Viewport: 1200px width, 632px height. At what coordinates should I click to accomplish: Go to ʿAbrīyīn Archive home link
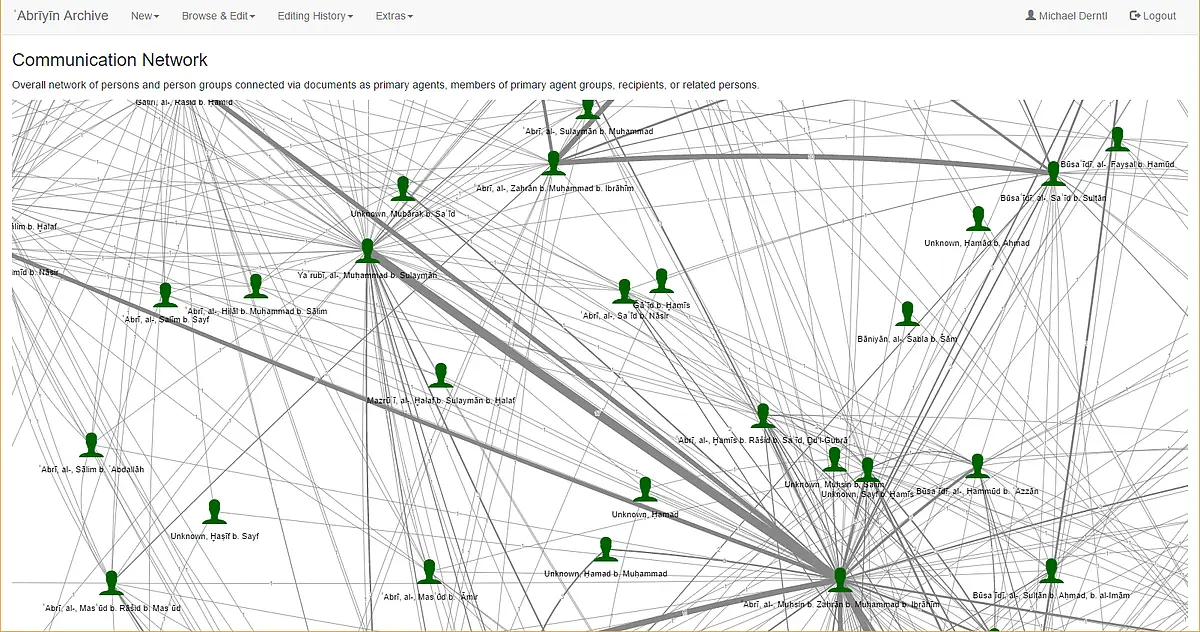point(60,16)
